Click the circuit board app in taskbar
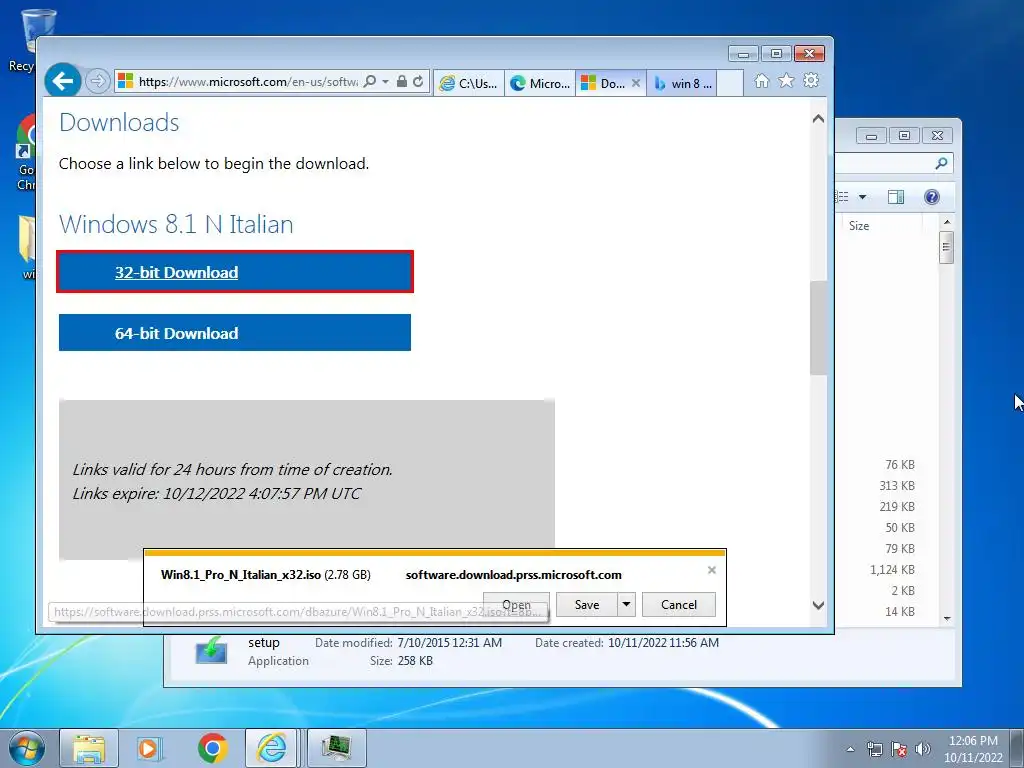The width and height of the screenshot is (1024, 768). [x=336, y=748]
